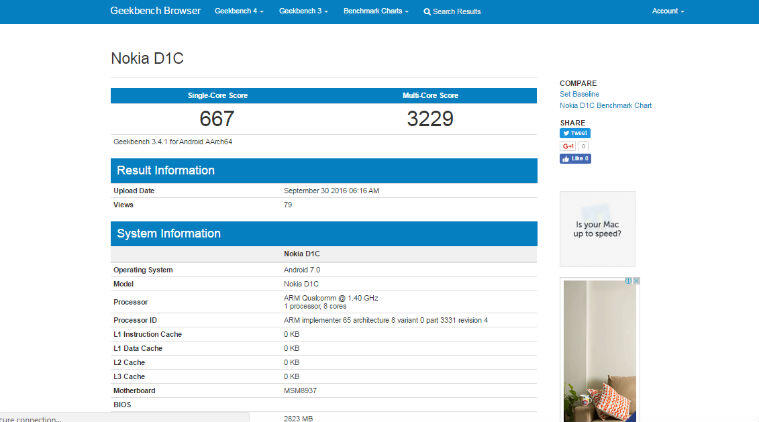759x422 pixels.
Task: Expand the Account menu
Action: [x=667, y=11]
